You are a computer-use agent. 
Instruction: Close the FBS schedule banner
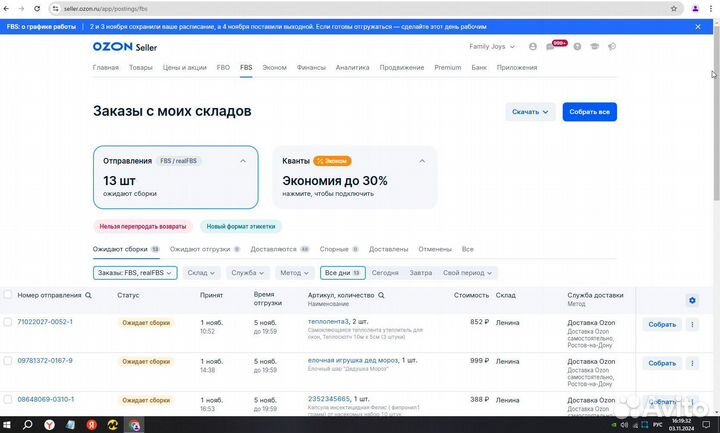[698, 27]
